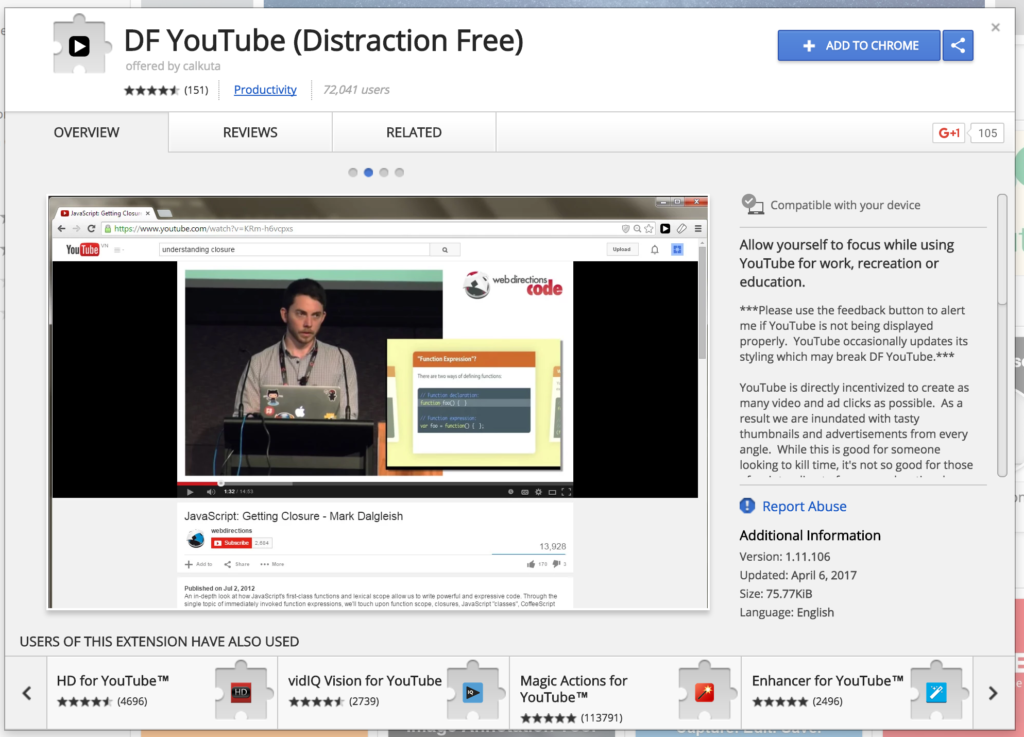Viewport: 1024px width, 737px height.
Task: Click the browser reload icon in screenshot
Action: coord(91,228)
